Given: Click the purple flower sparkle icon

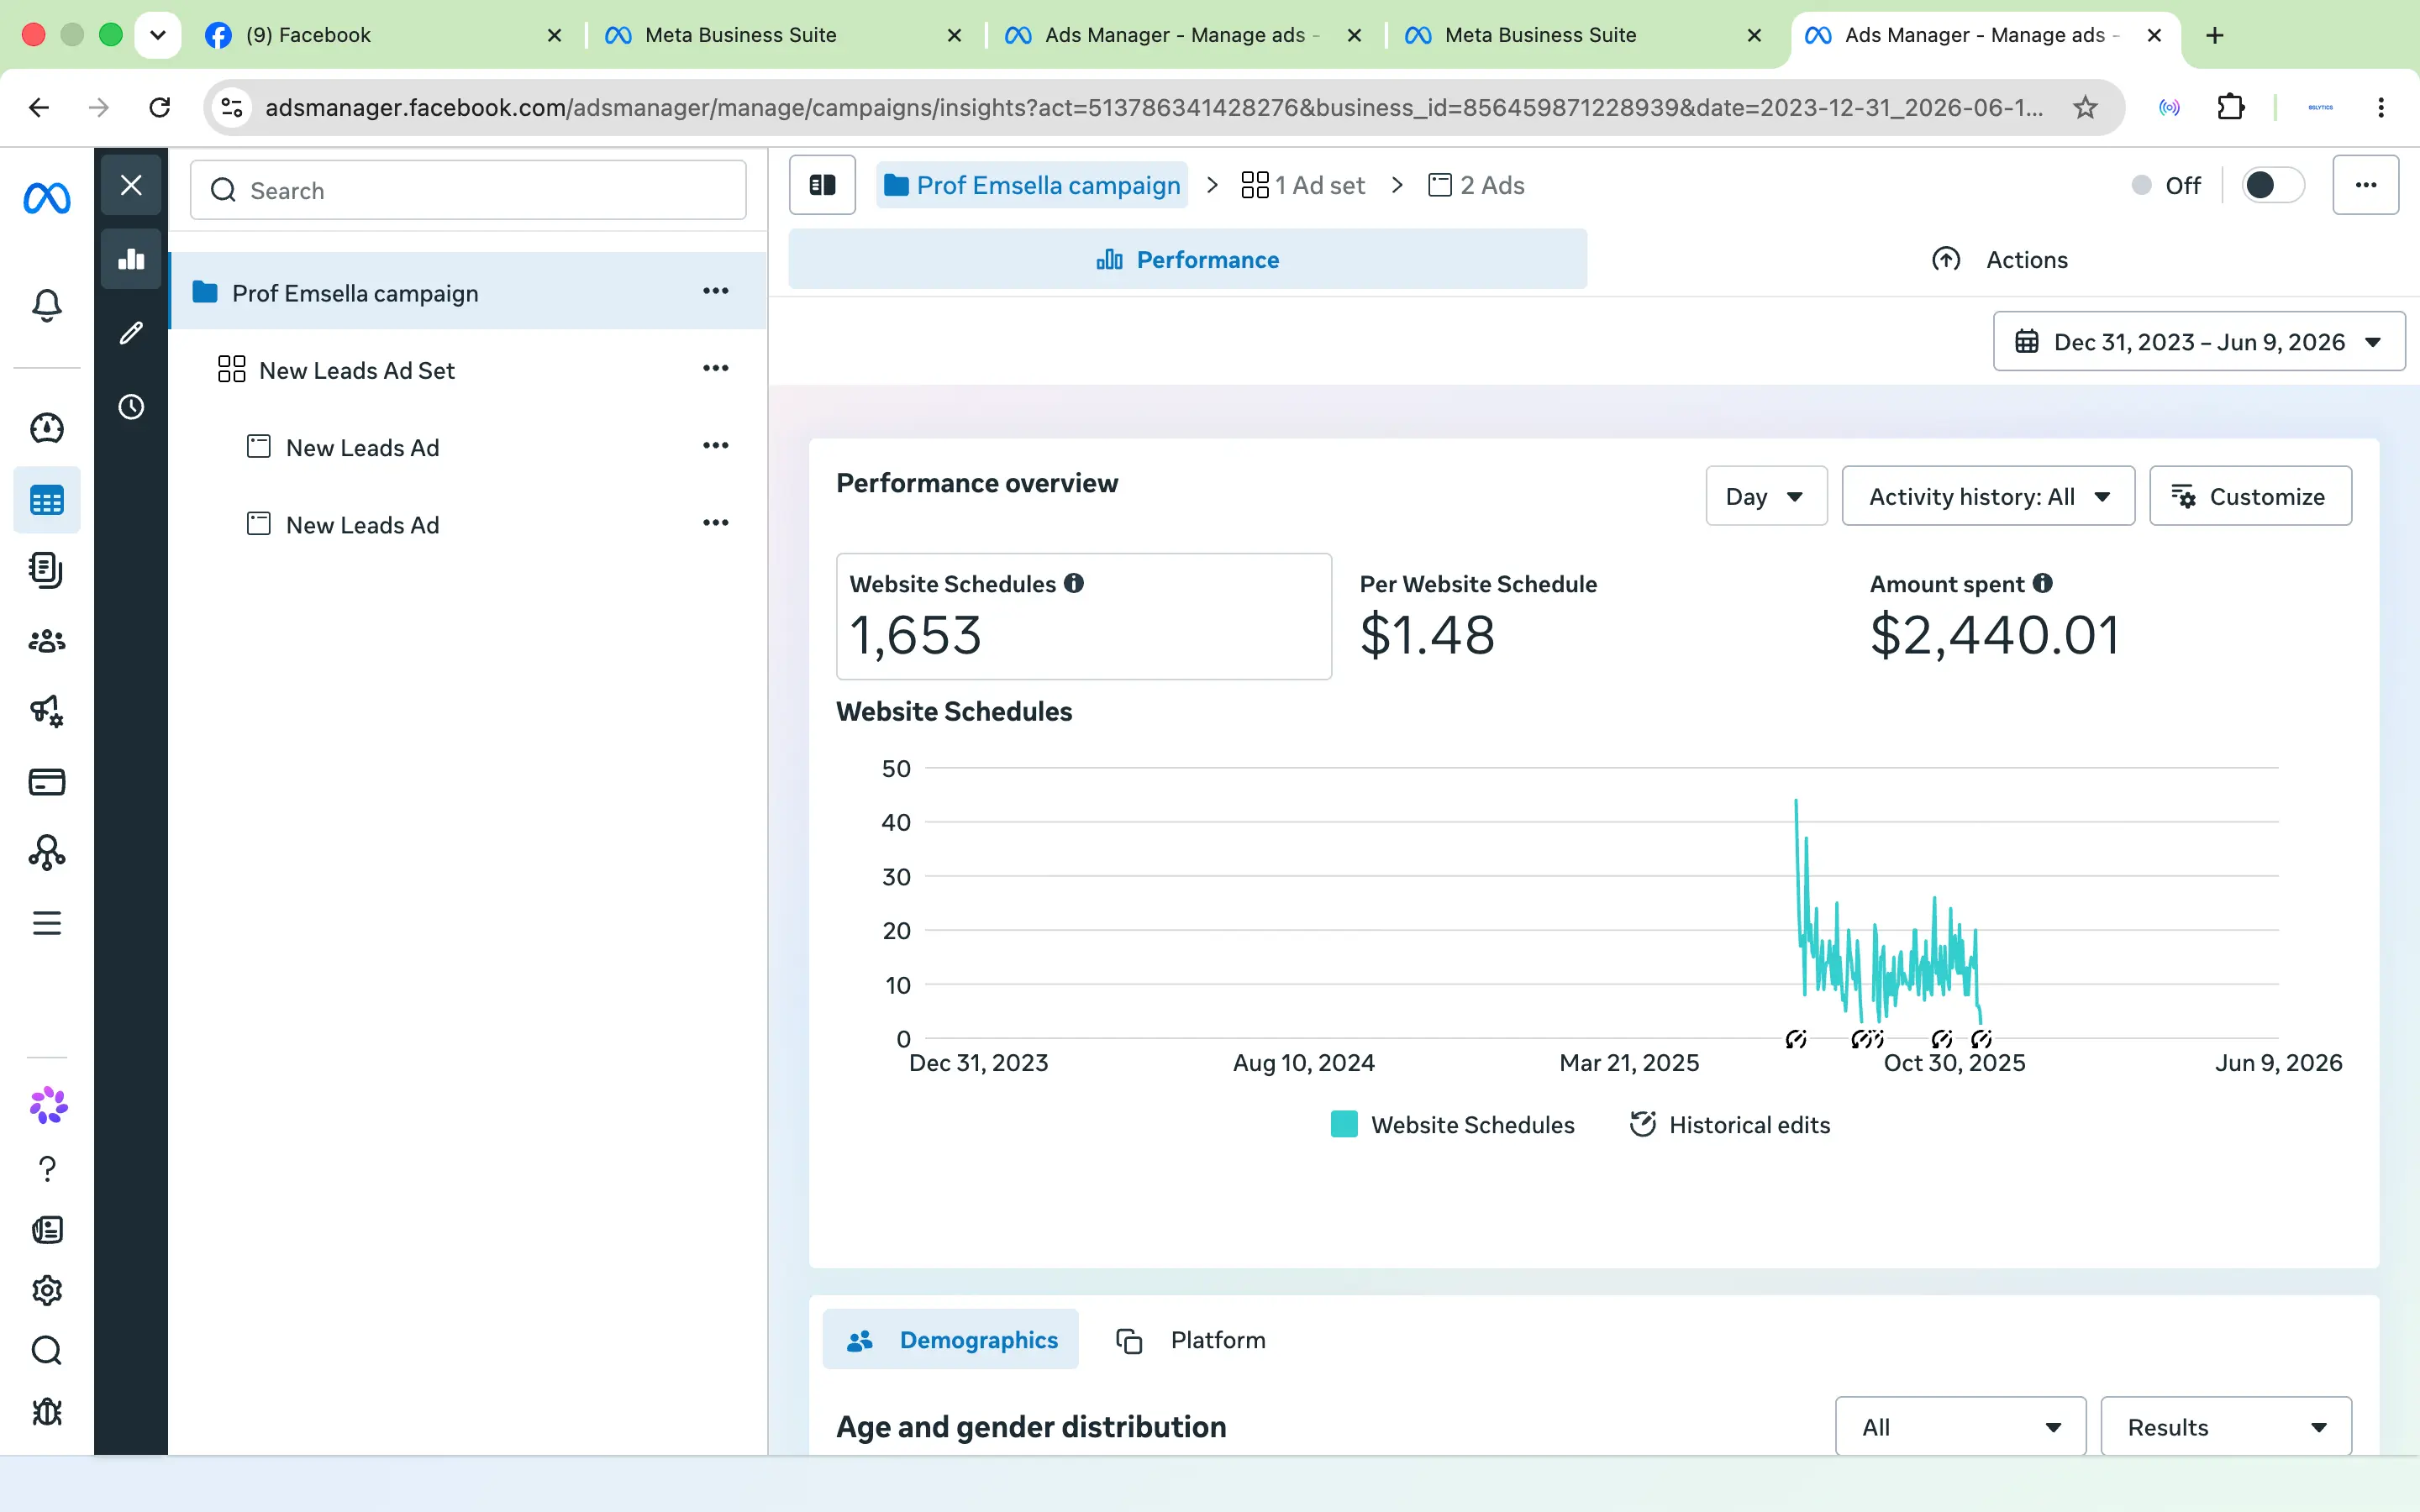Looking at the screenshot, I should tap(48, 1106).
